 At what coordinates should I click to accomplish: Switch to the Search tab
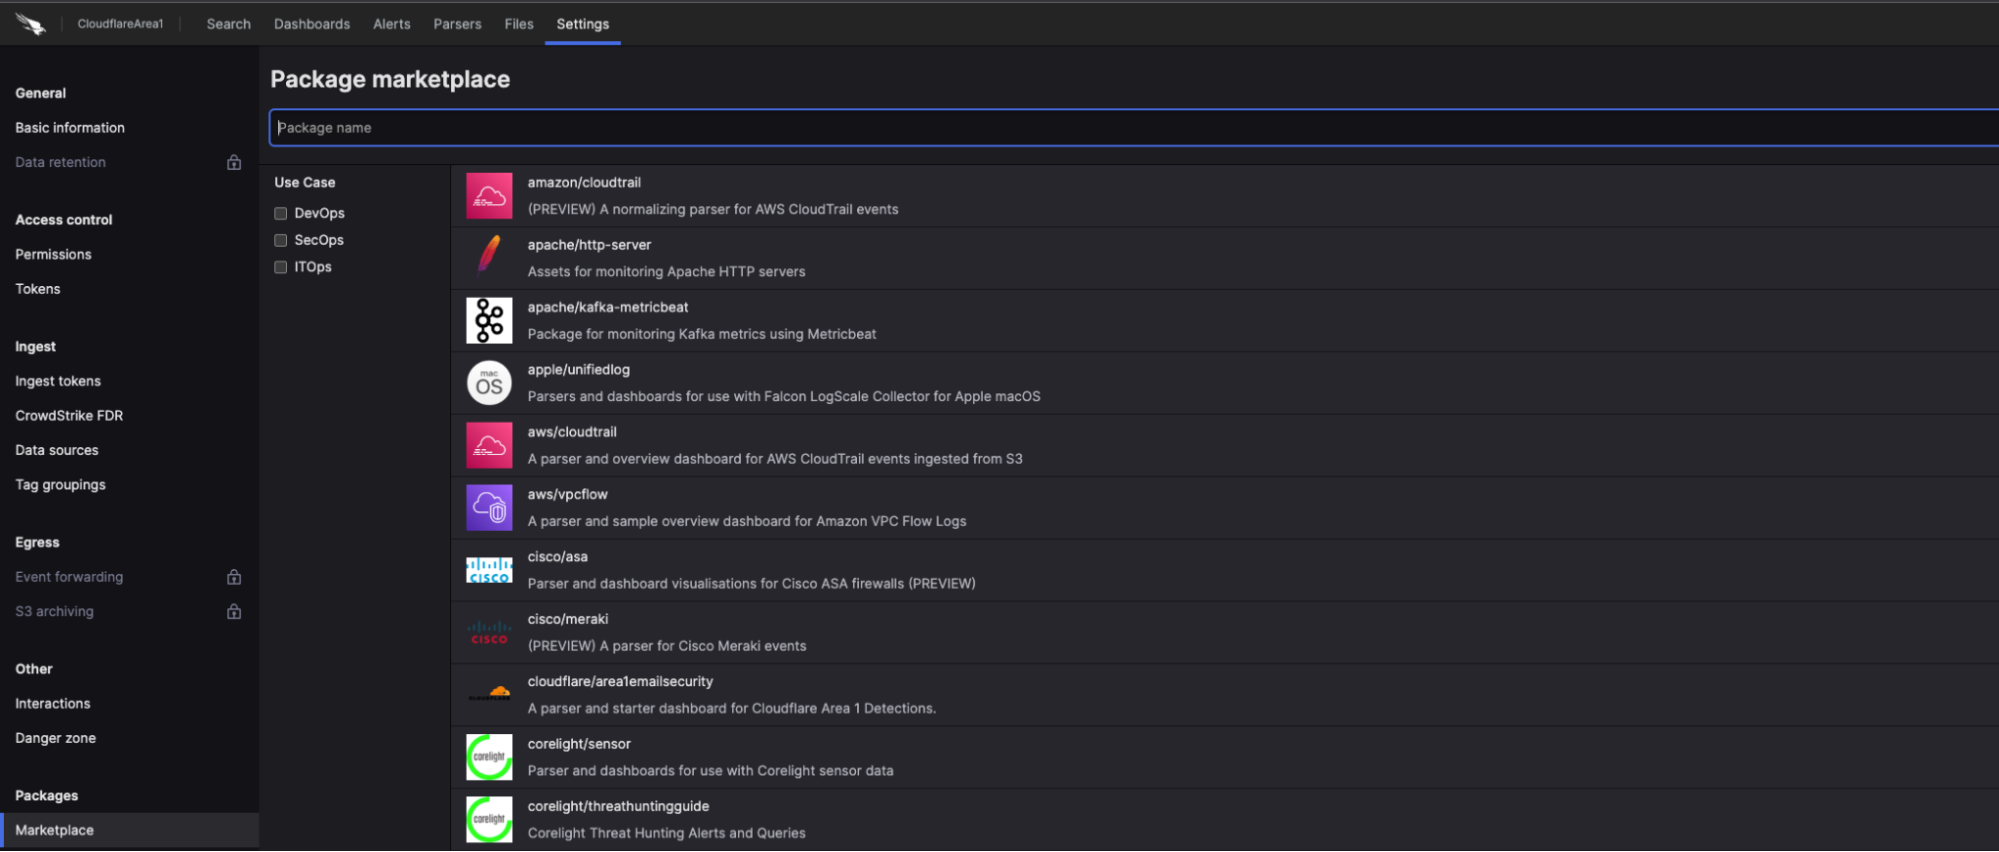[229, 24]
